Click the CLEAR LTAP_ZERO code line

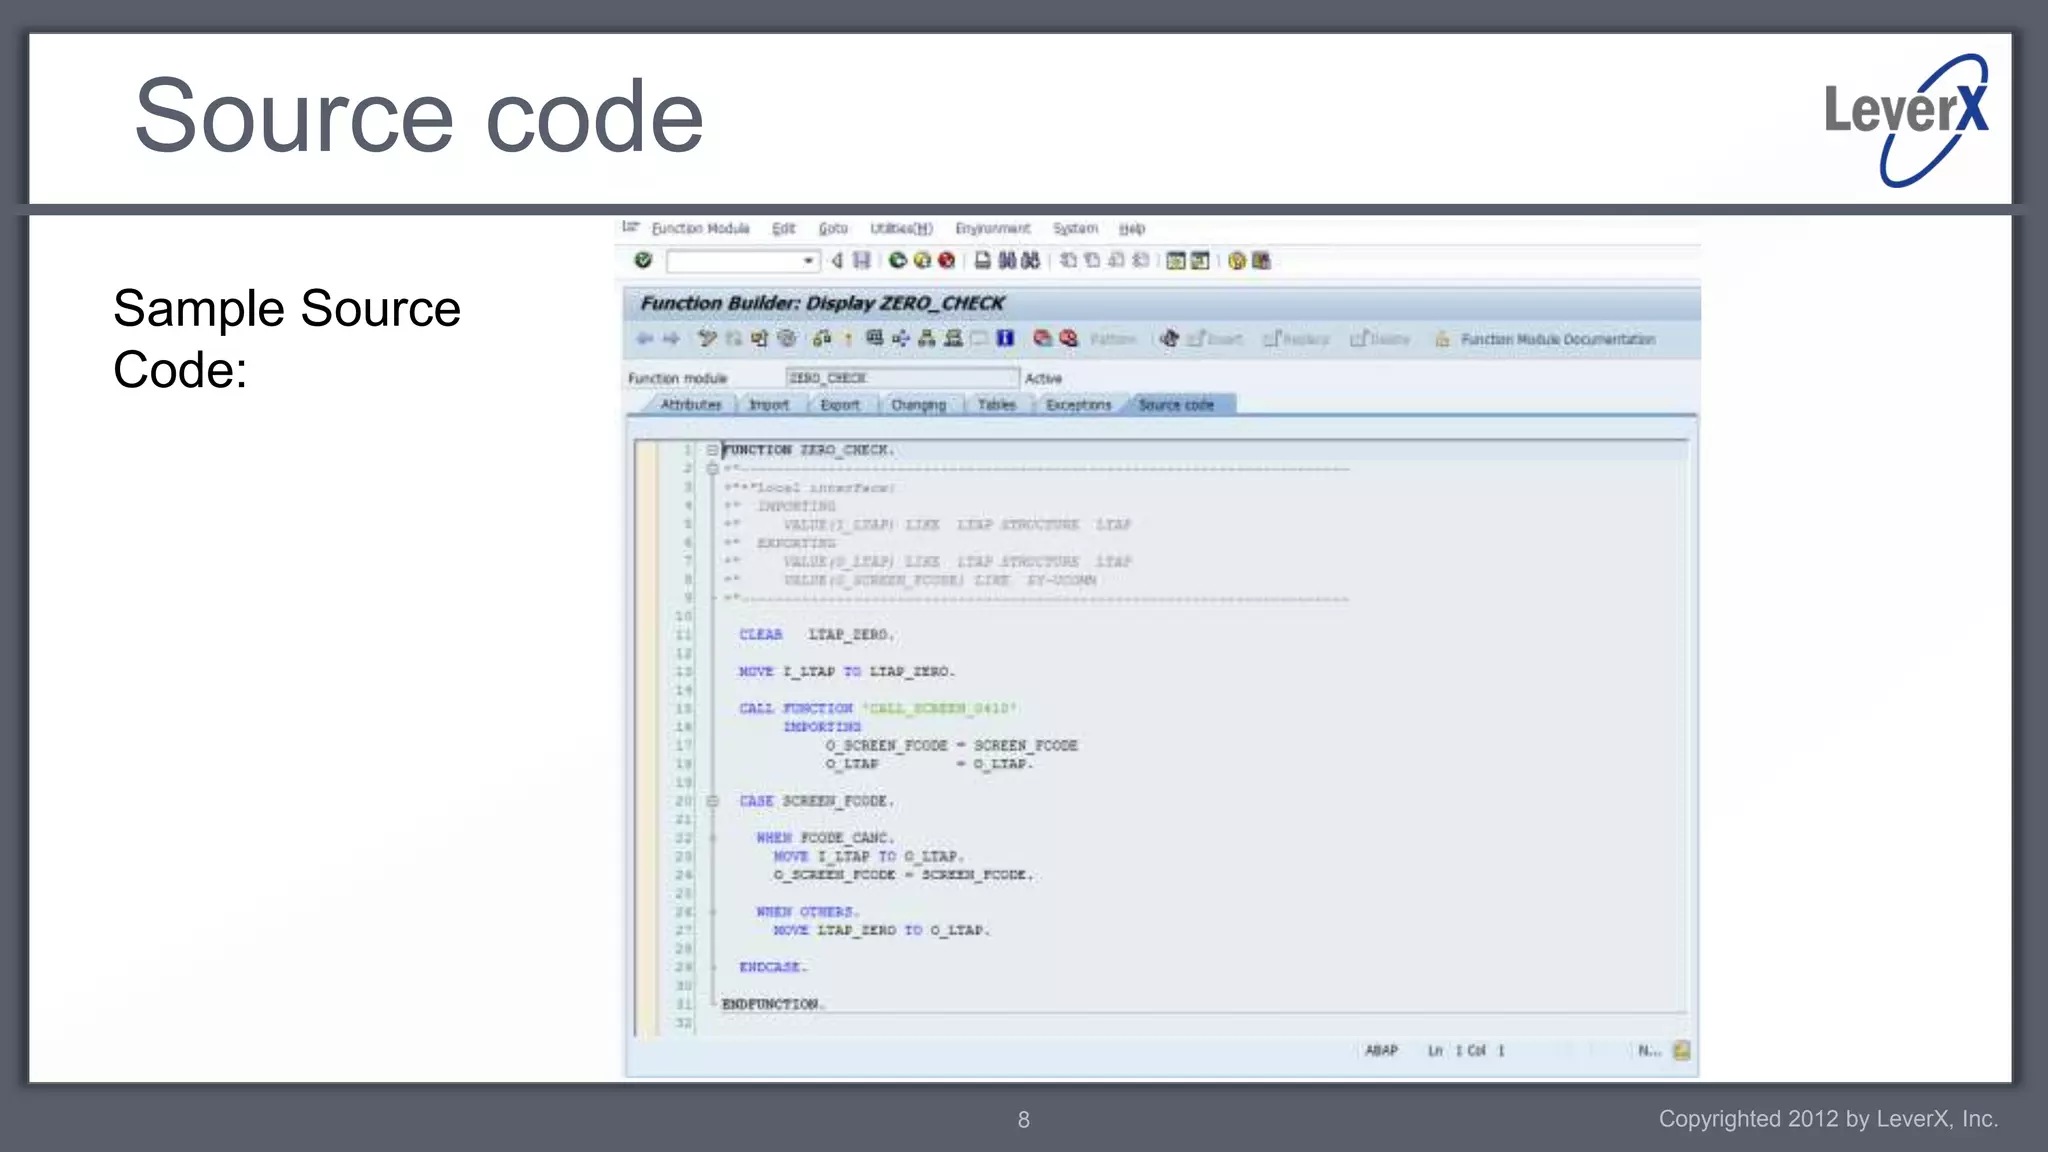click(817, 634)
